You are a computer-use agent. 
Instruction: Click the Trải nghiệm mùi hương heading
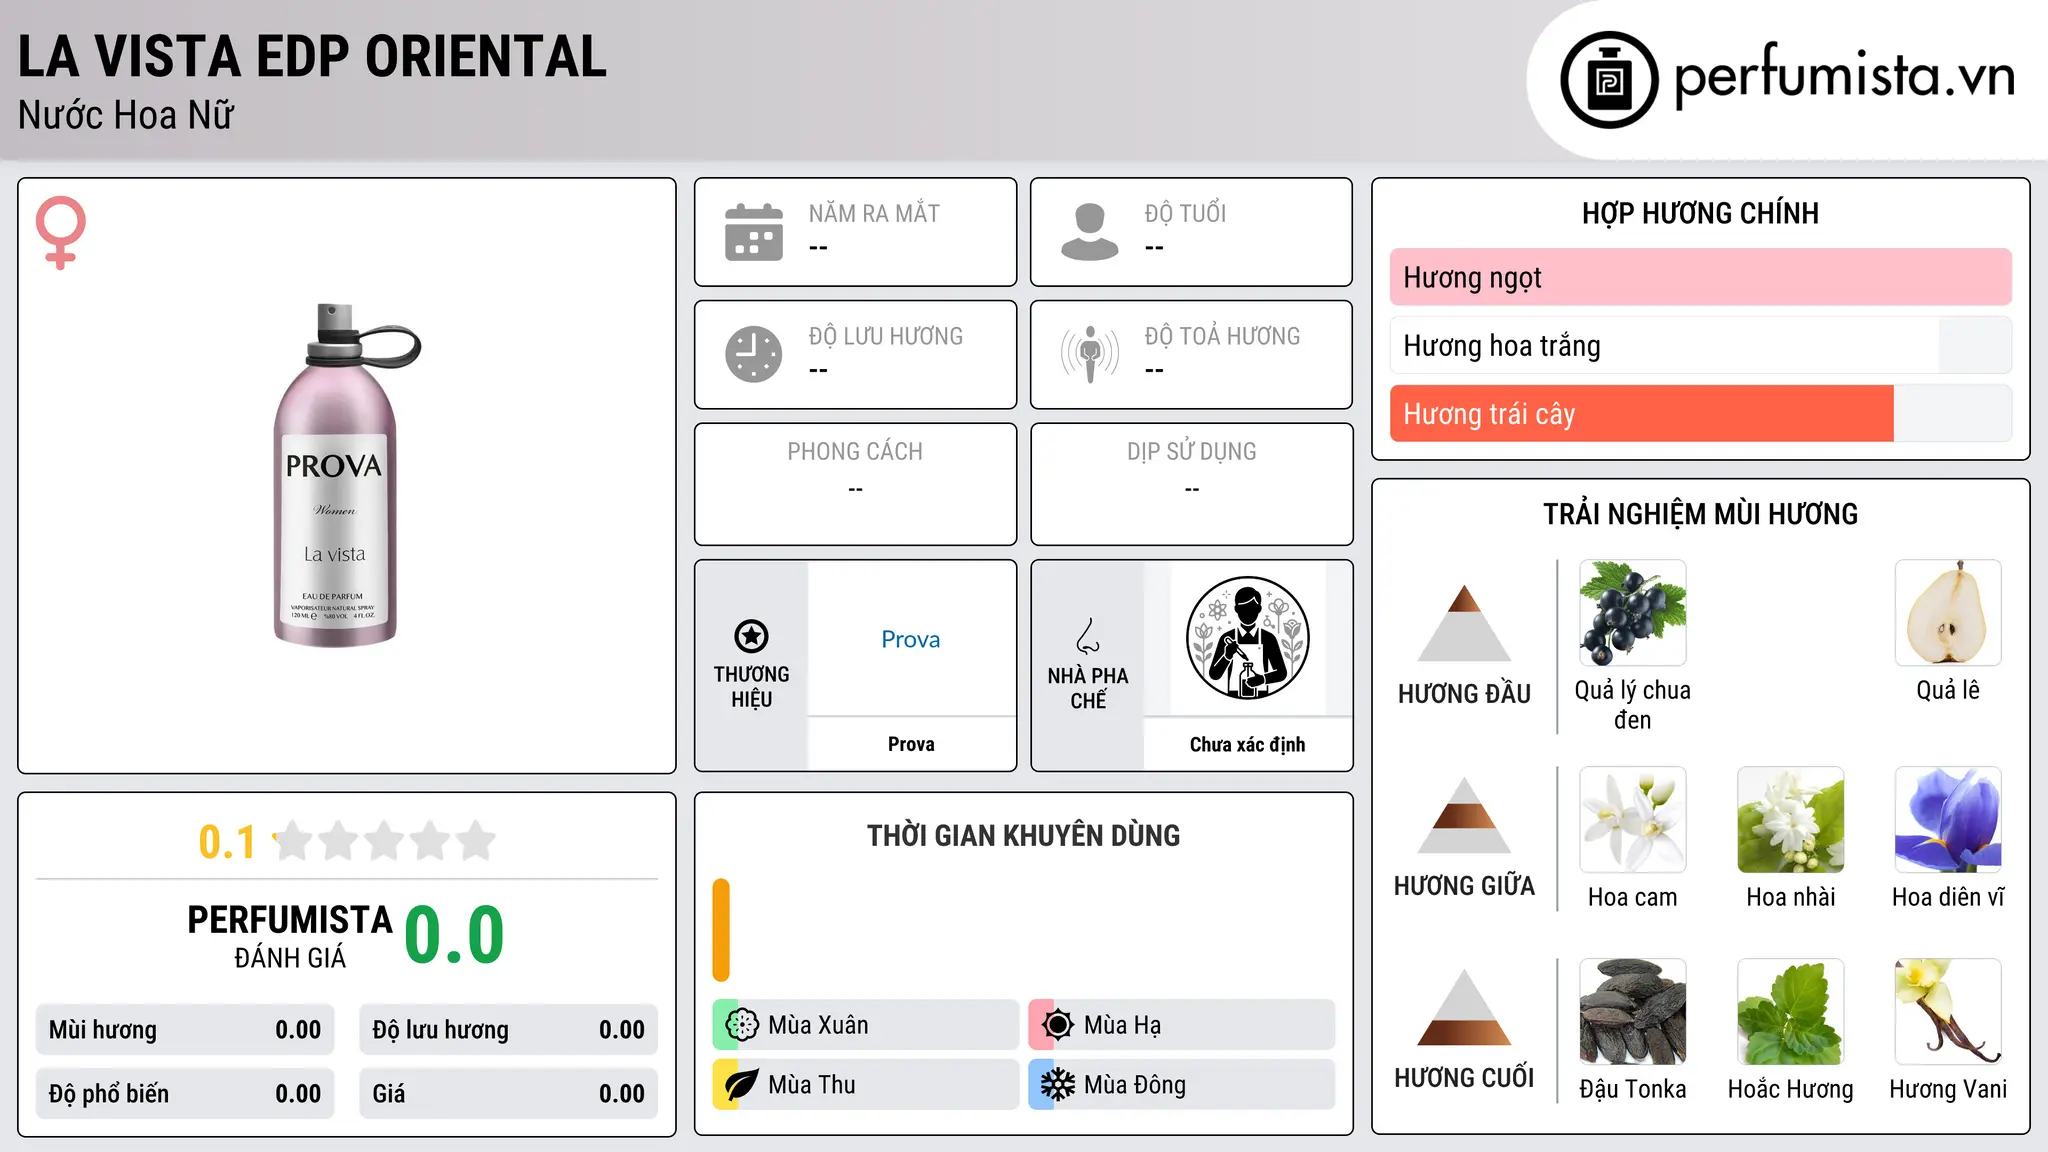pos(1700,514)
